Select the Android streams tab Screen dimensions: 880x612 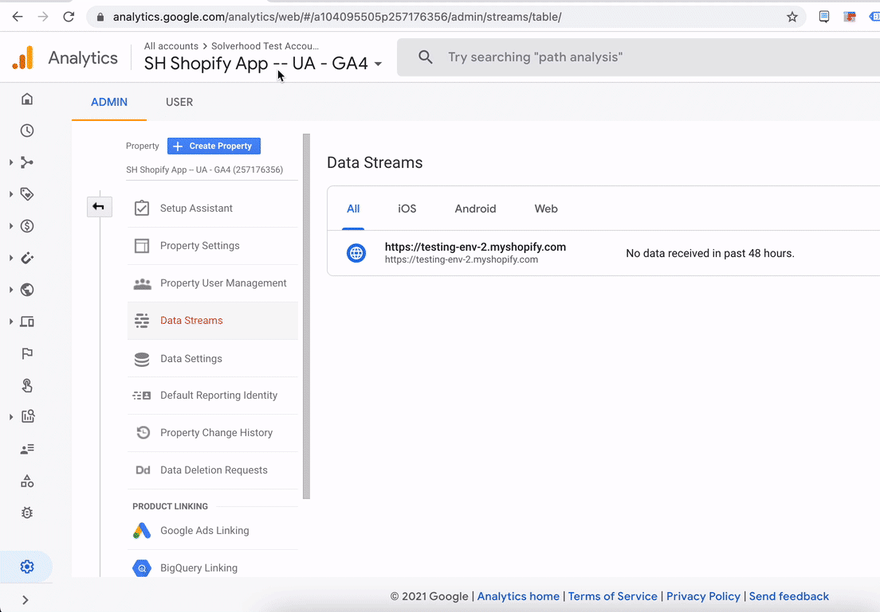point(475,209)
